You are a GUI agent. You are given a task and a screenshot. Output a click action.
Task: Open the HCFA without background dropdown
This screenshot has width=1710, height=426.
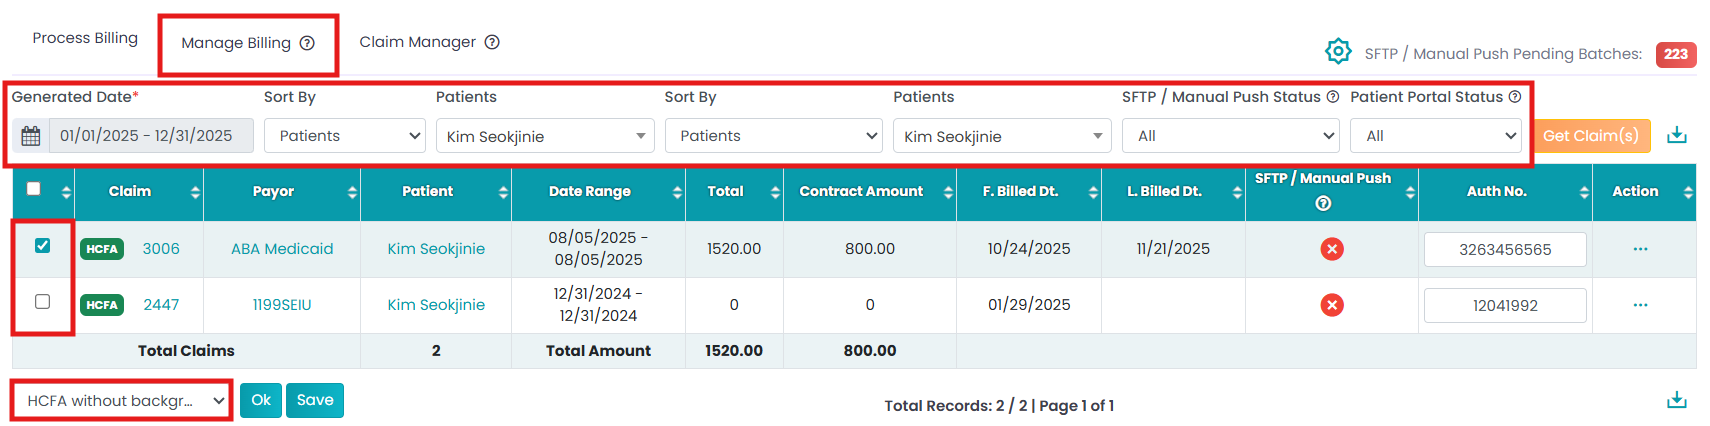coord(122,401)
